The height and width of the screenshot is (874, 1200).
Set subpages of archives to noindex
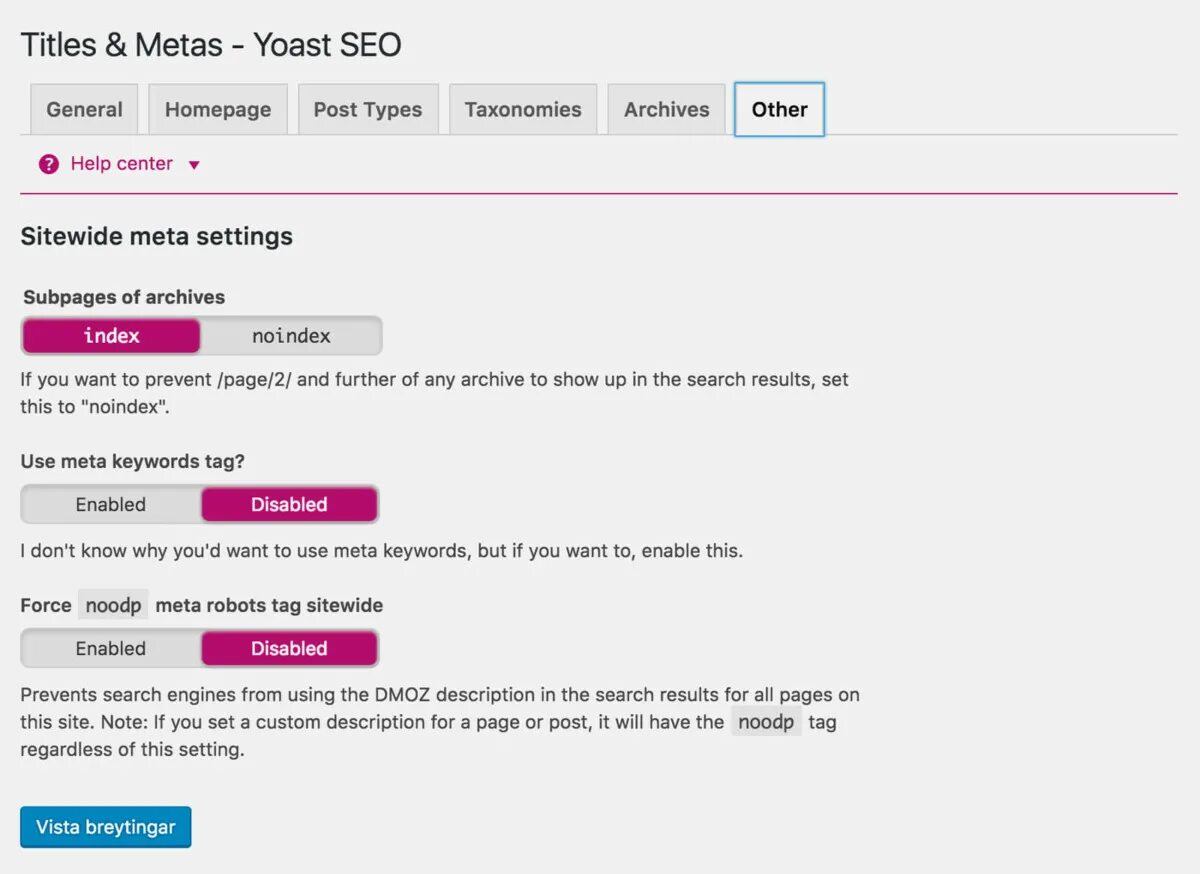[x=291, y=336]
